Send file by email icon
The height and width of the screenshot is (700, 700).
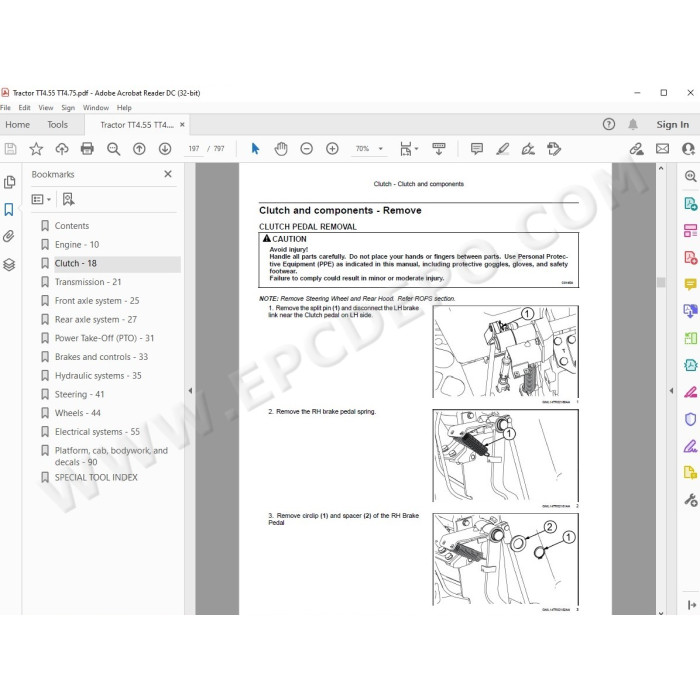coord(662,149)
